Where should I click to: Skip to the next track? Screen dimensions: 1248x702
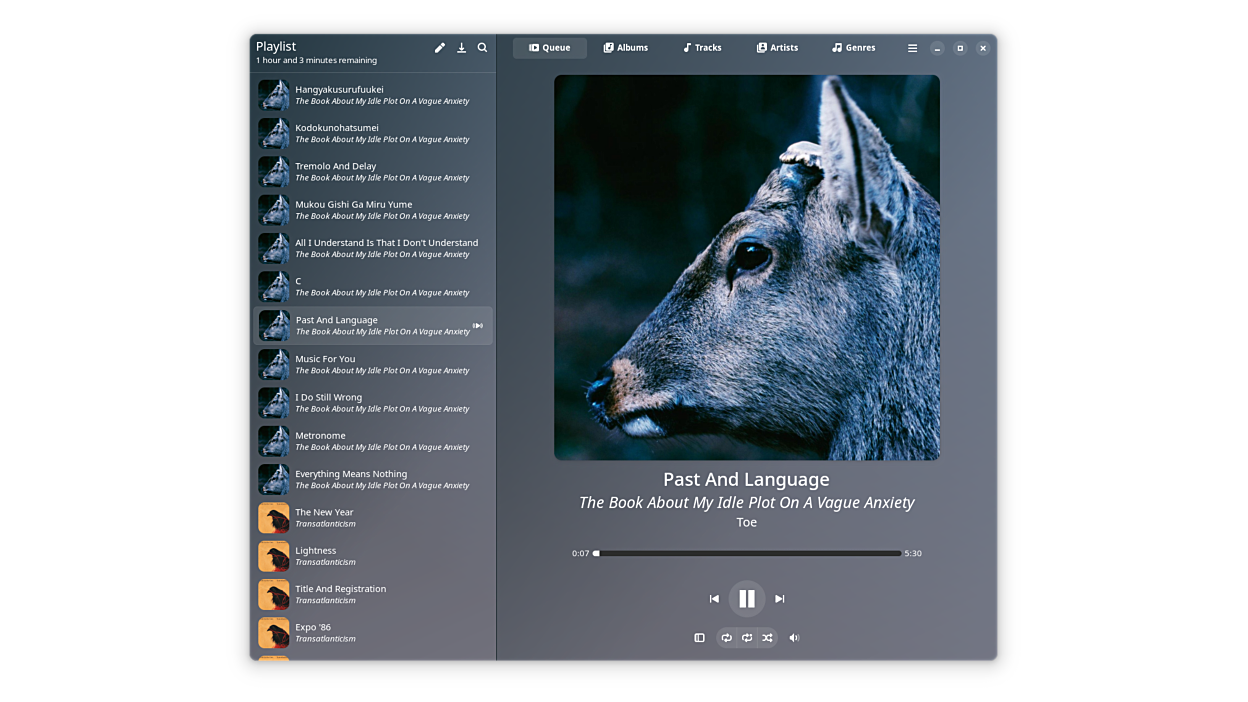tap(780, 599)
